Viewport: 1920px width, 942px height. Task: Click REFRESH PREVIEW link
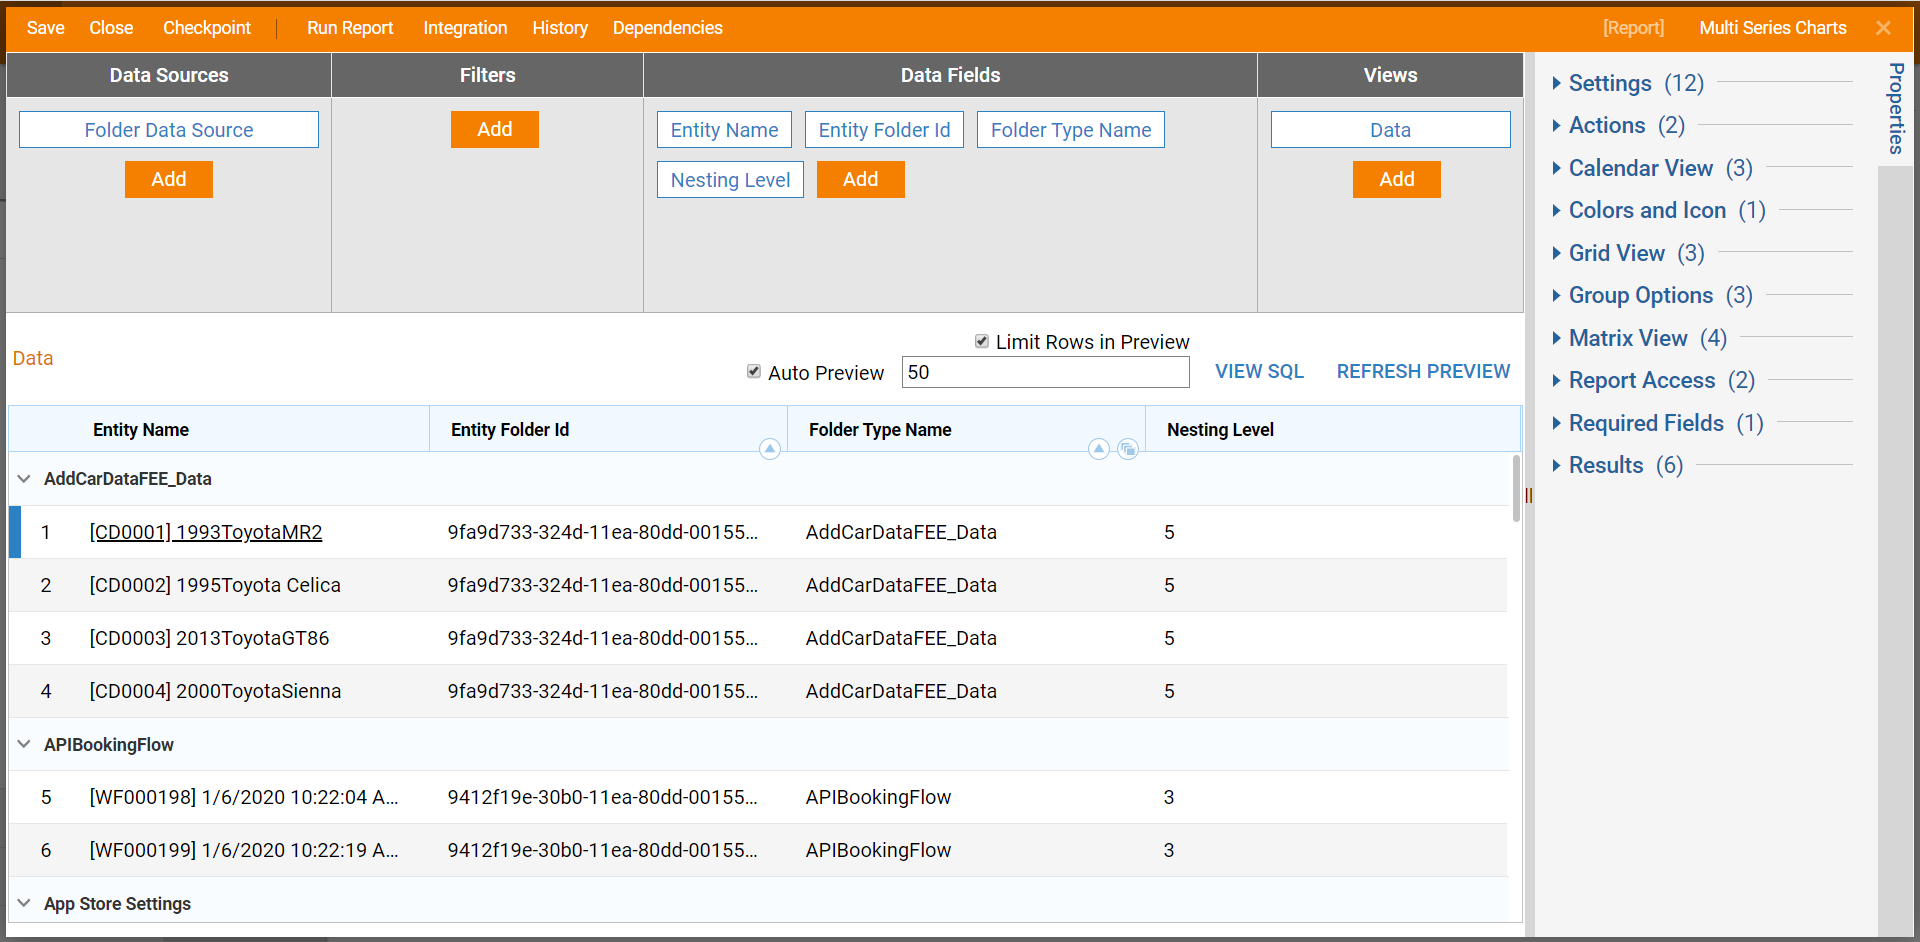click(x=1423, y=371)
